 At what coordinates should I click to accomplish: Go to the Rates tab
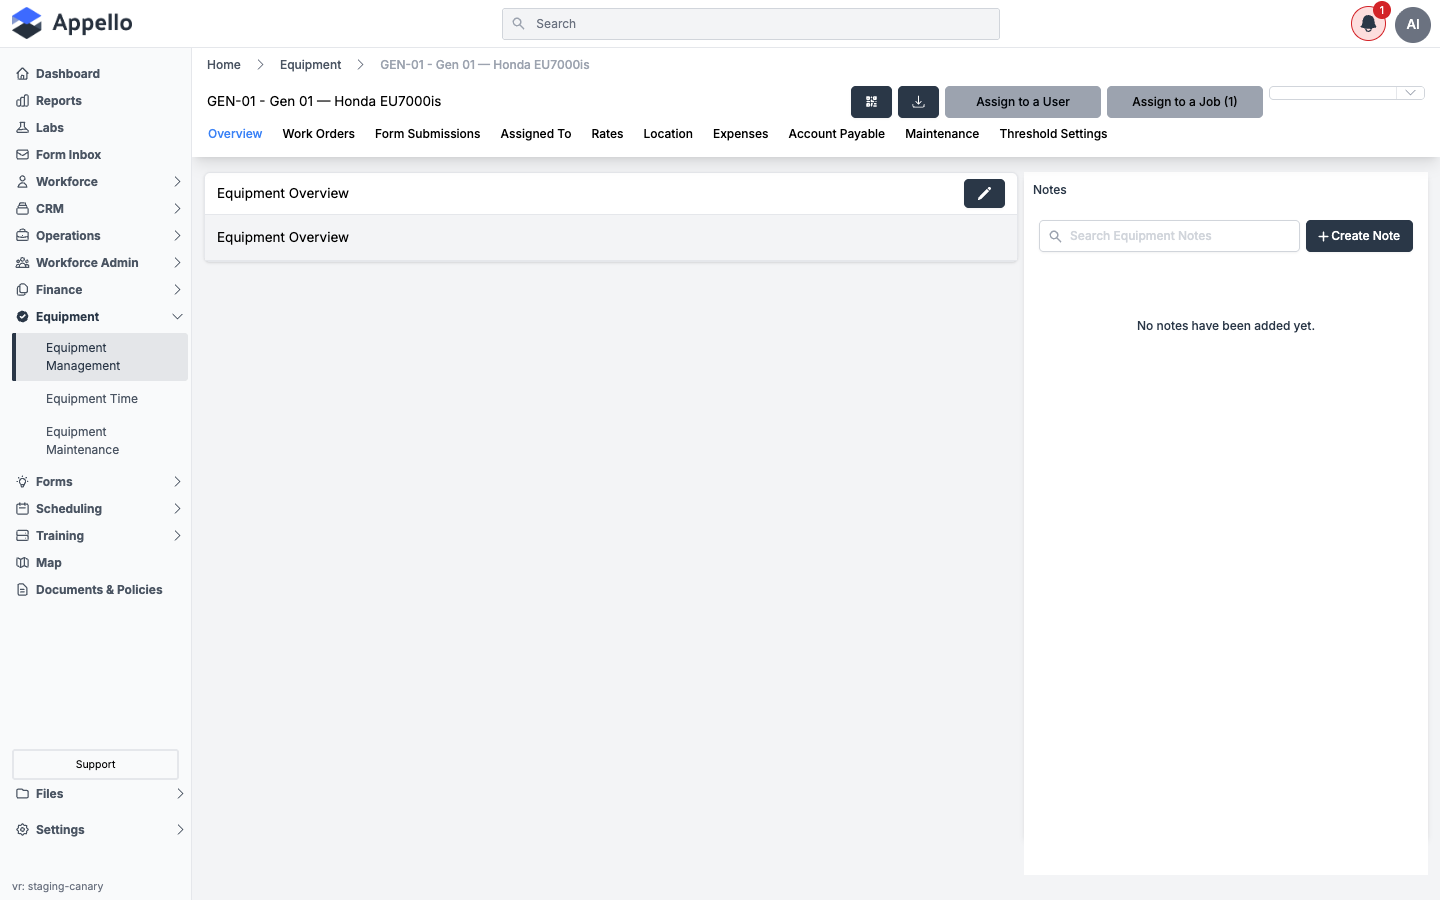[607, 134]
